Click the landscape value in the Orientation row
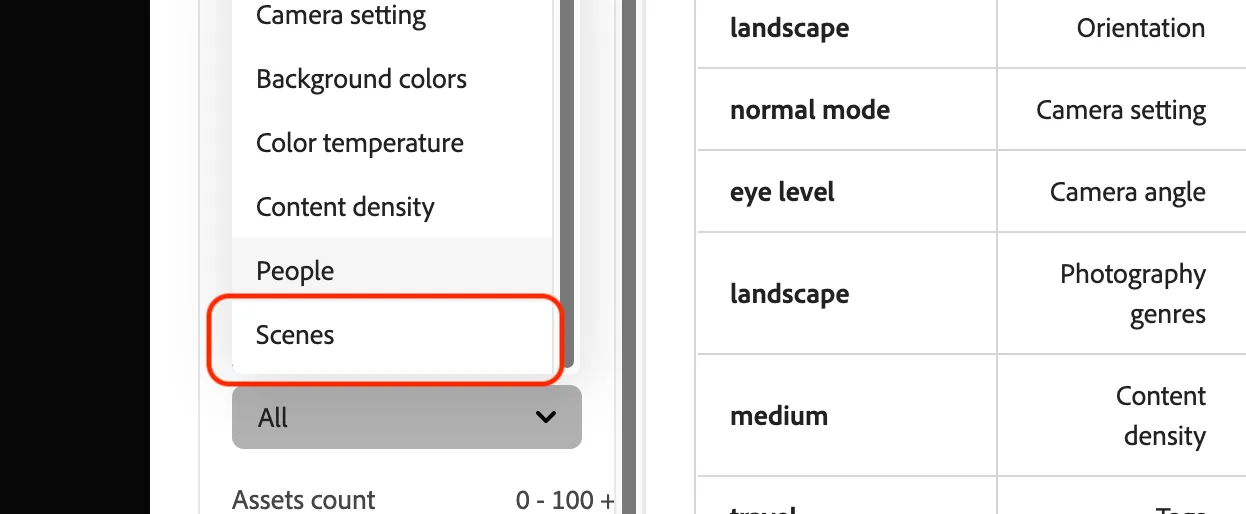Image resolution: width=1246 pixels, height=514 pixels. click(790, 28)
